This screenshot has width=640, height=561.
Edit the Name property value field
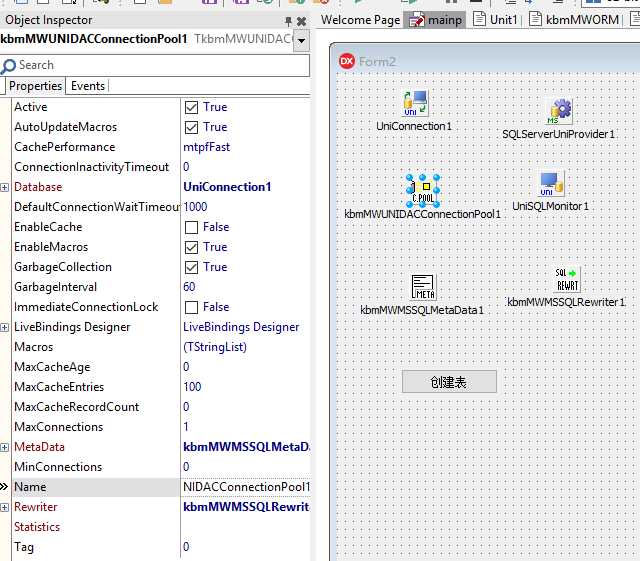pos(246,487)
